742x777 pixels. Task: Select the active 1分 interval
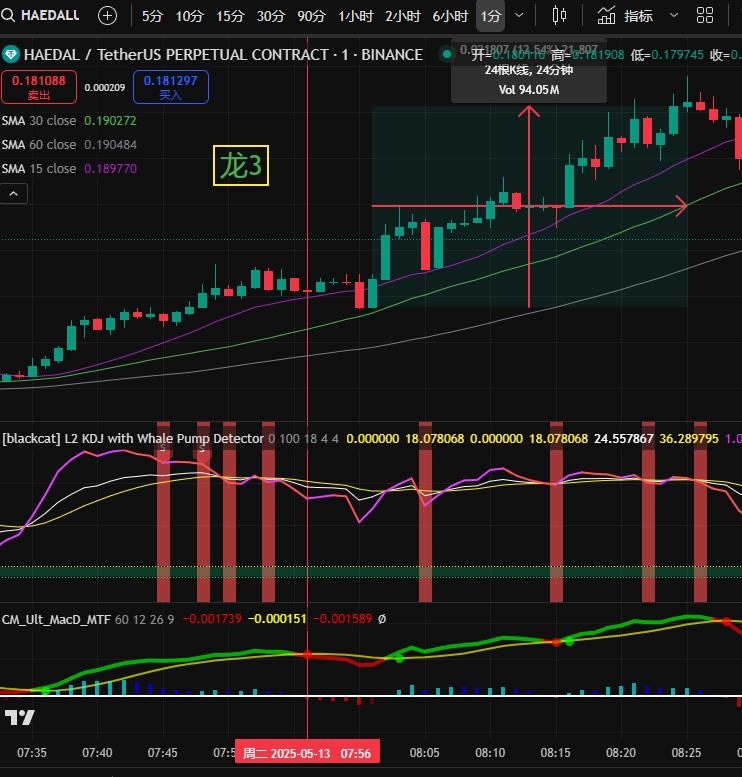coord(490,16)
